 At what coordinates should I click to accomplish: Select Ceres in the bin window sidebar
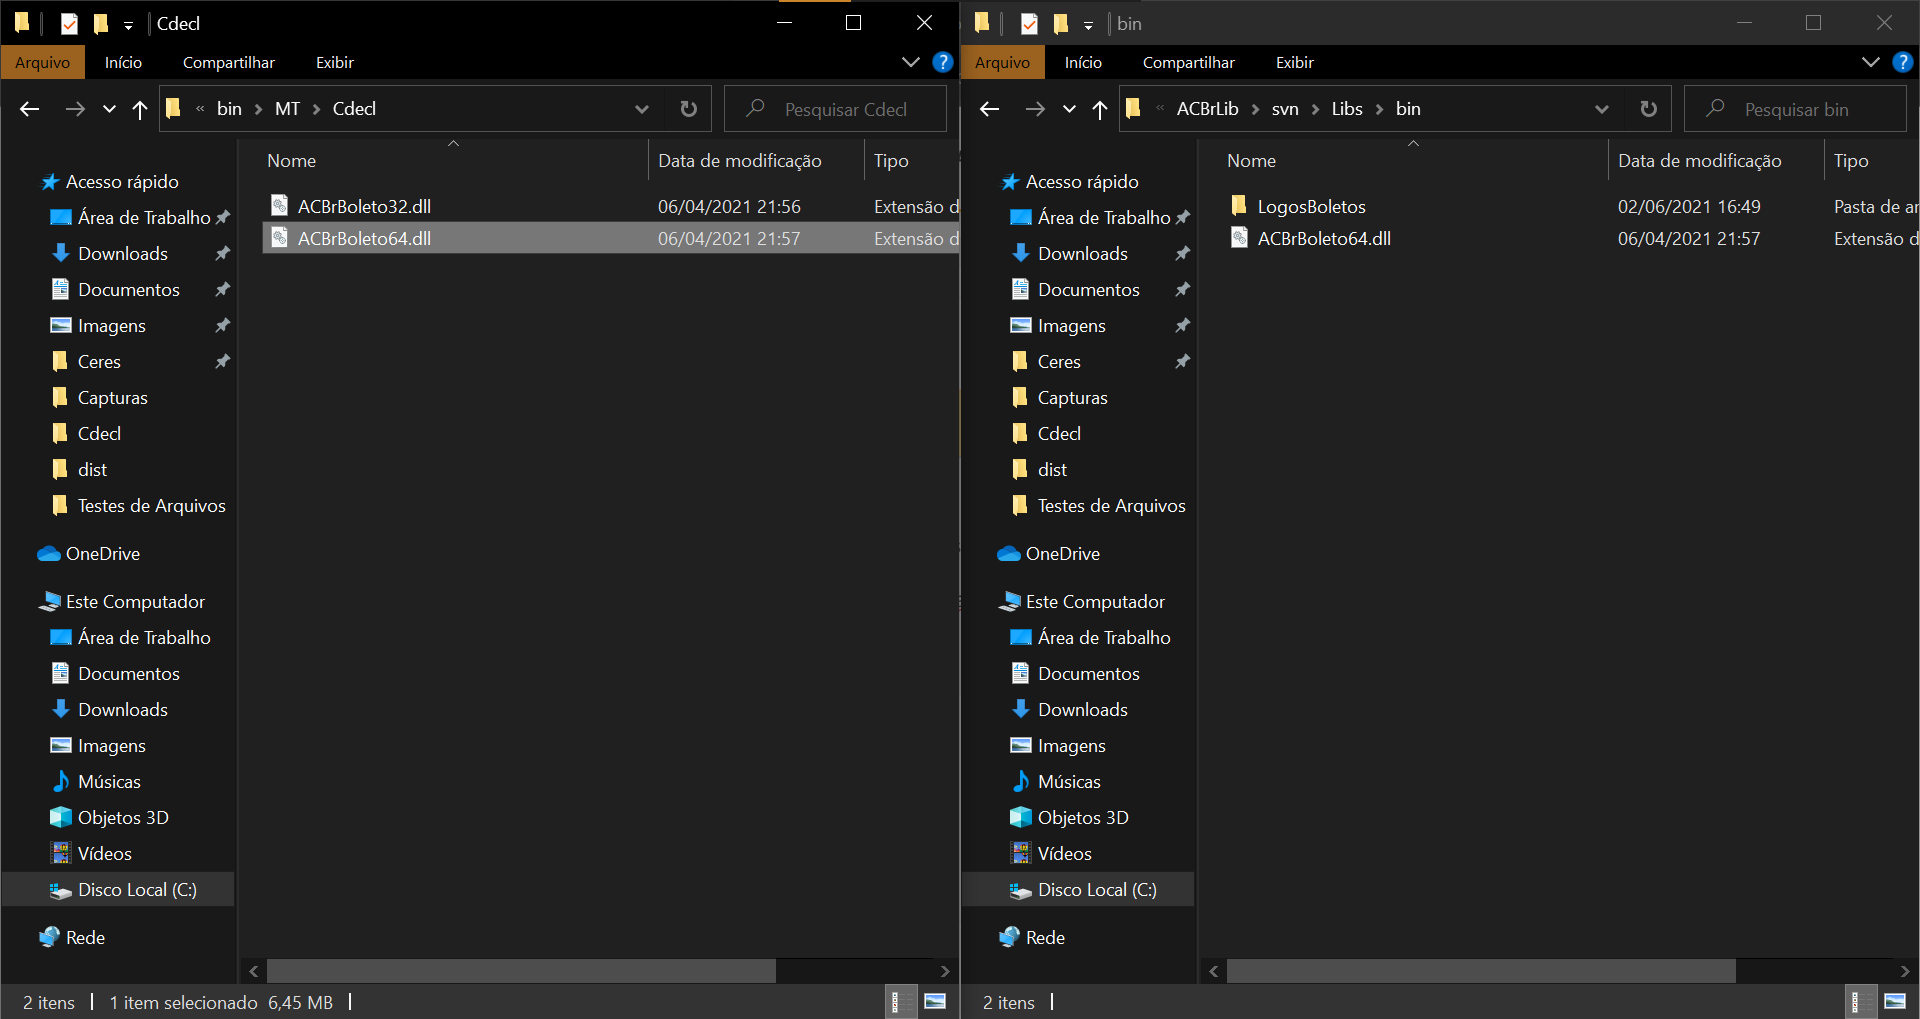(1046, 361)
